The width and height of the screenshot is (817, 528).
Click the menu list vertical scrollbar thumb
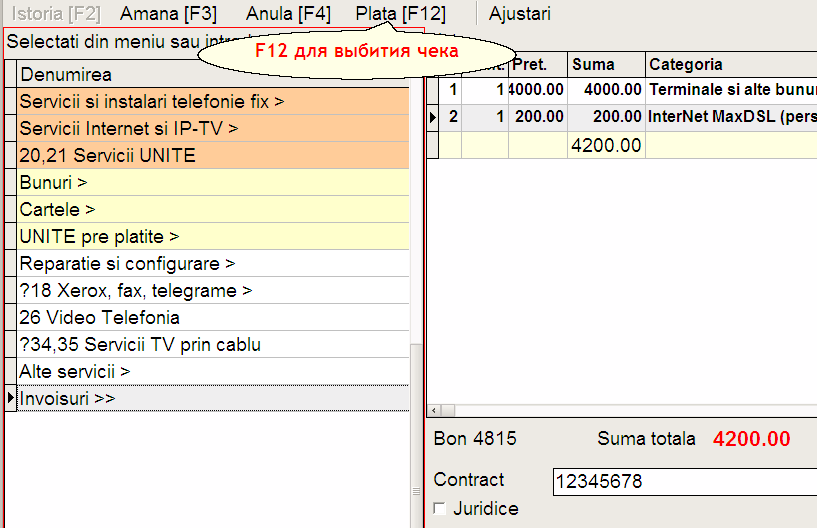[x=416, y=436]
